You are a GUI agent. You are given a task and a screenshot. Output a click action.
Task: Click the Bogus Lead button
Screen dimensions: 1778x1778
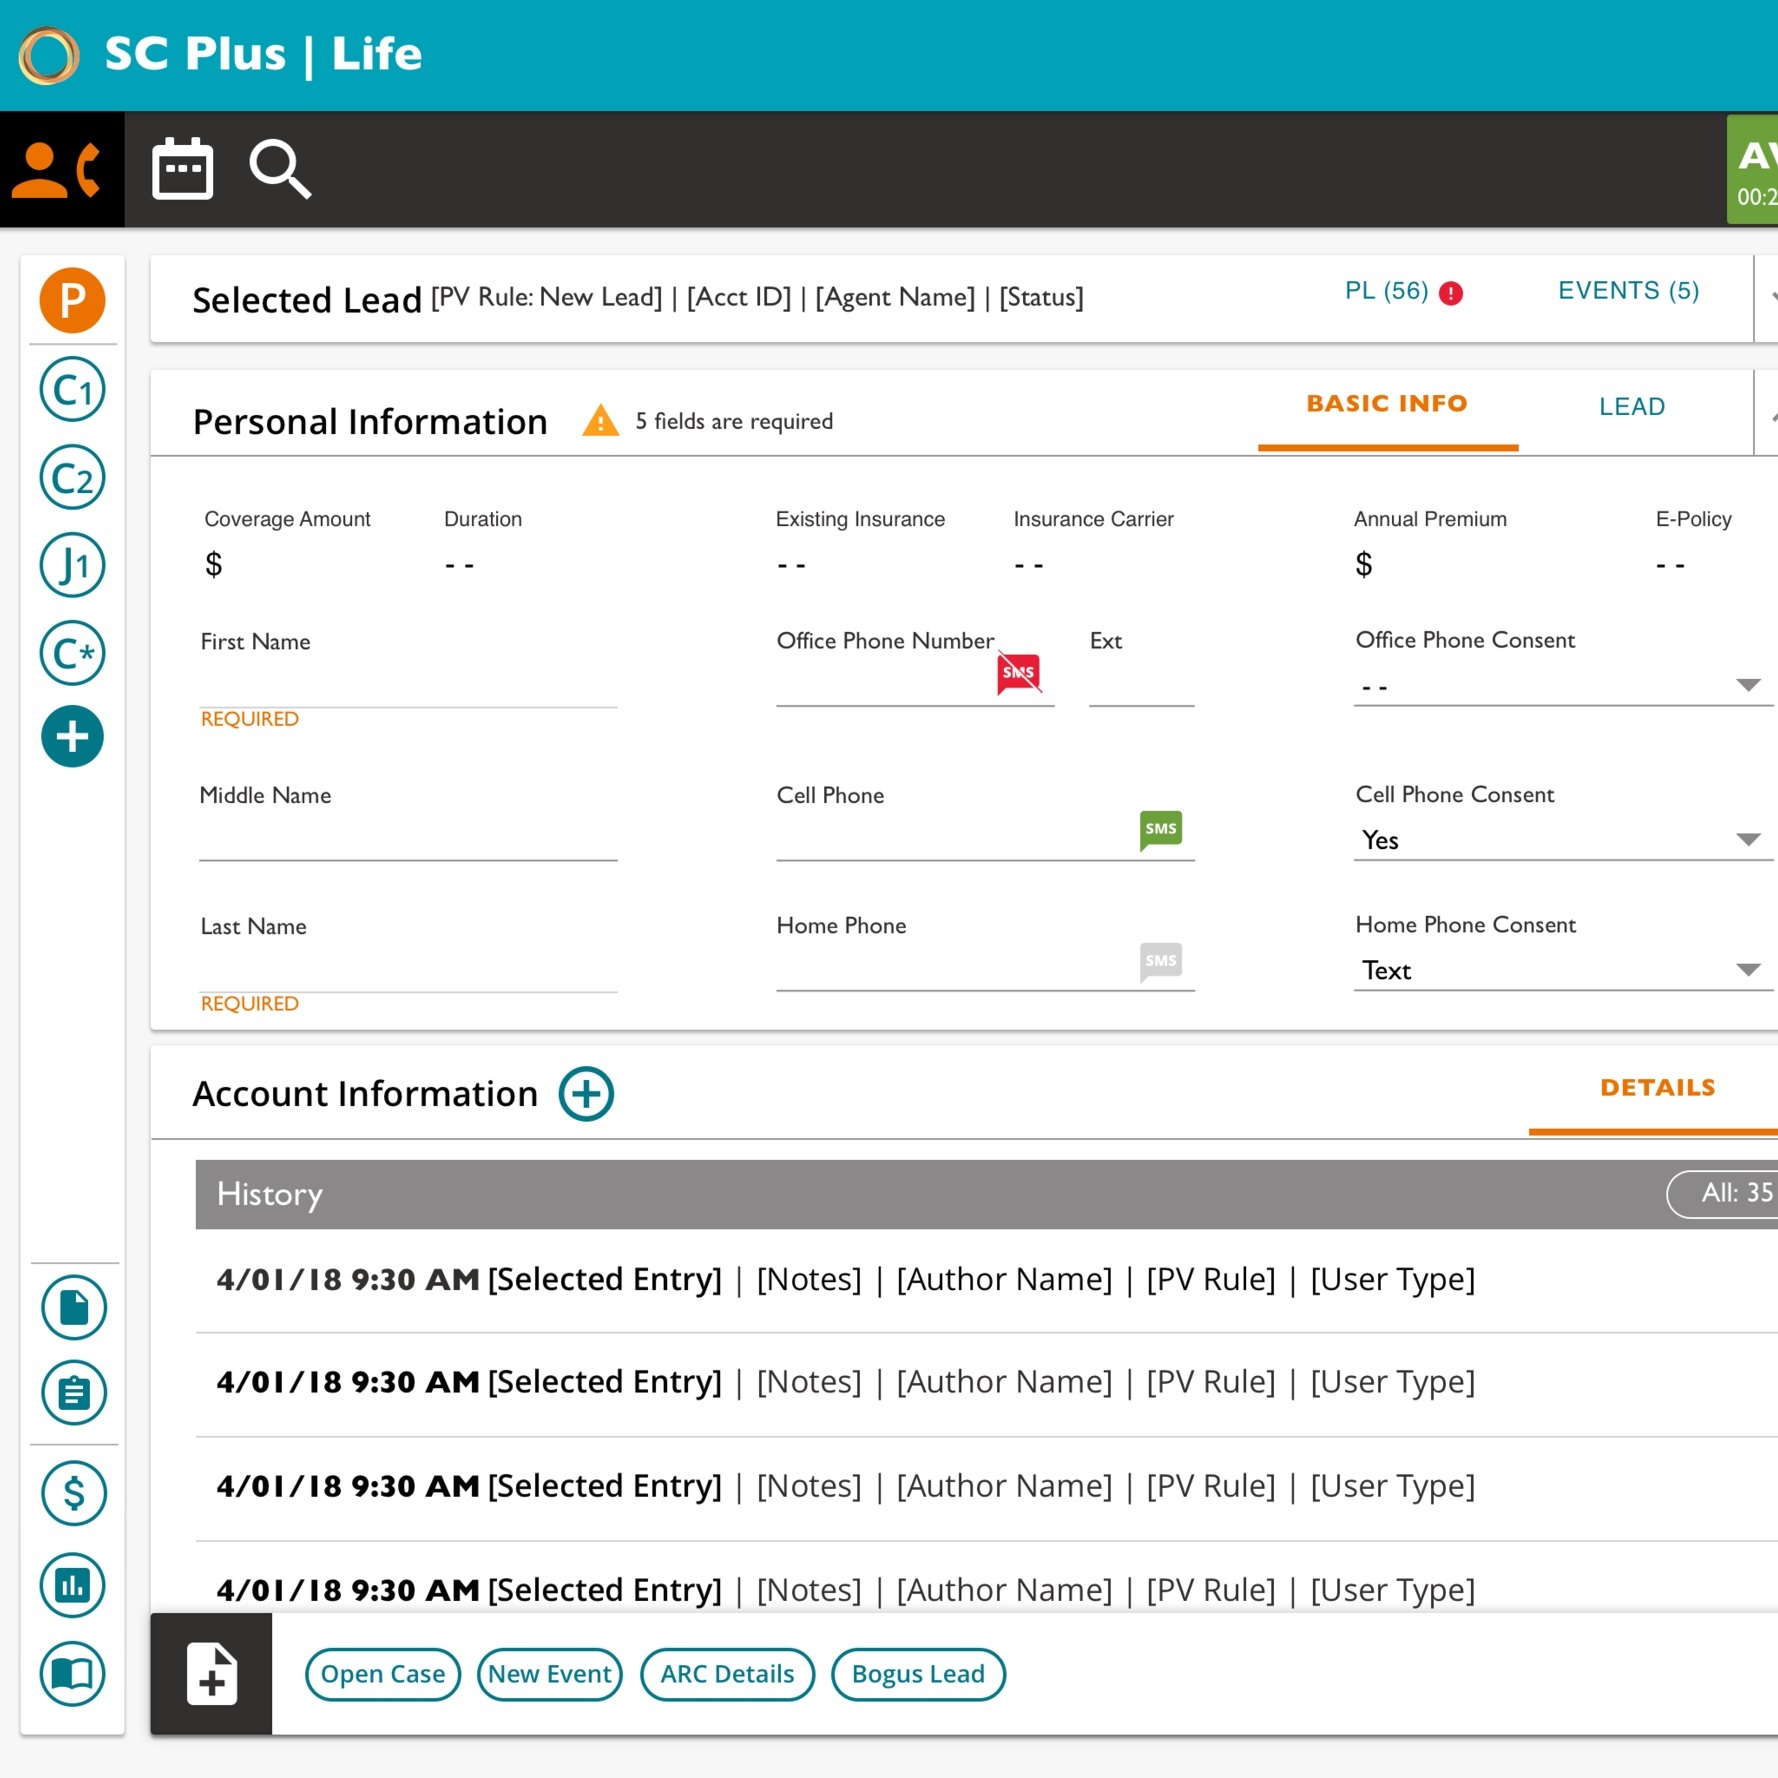click(918, 1674)
